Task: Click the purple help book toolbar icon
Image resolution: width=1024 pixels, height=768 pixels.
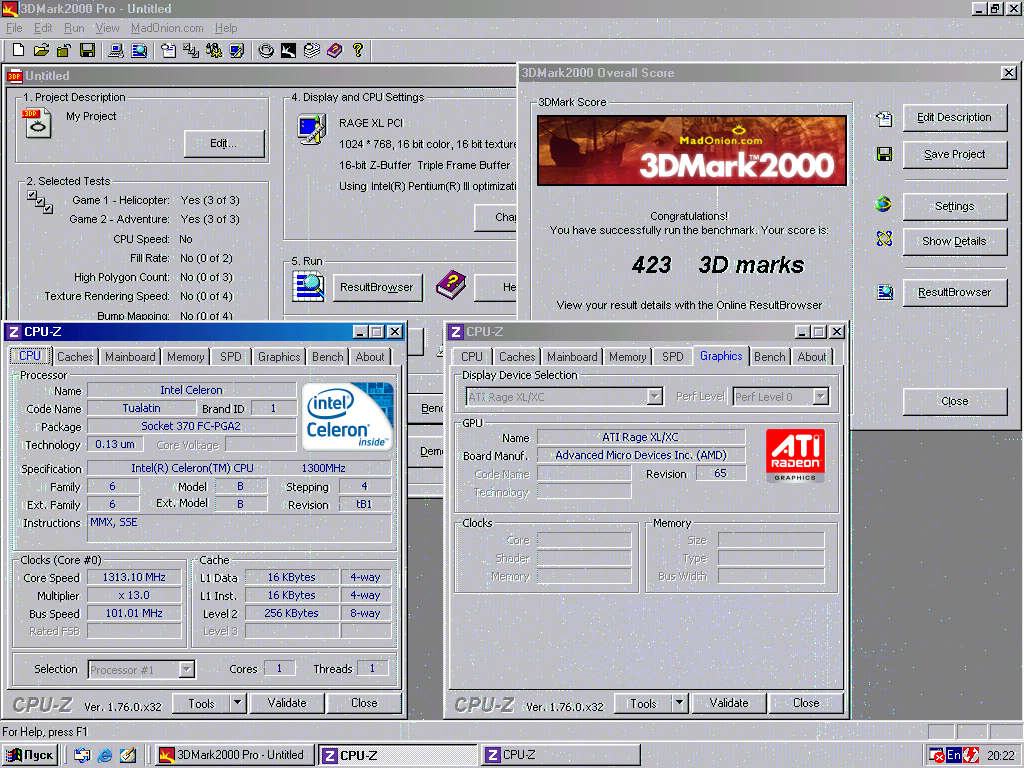Action: coord(334,50)
